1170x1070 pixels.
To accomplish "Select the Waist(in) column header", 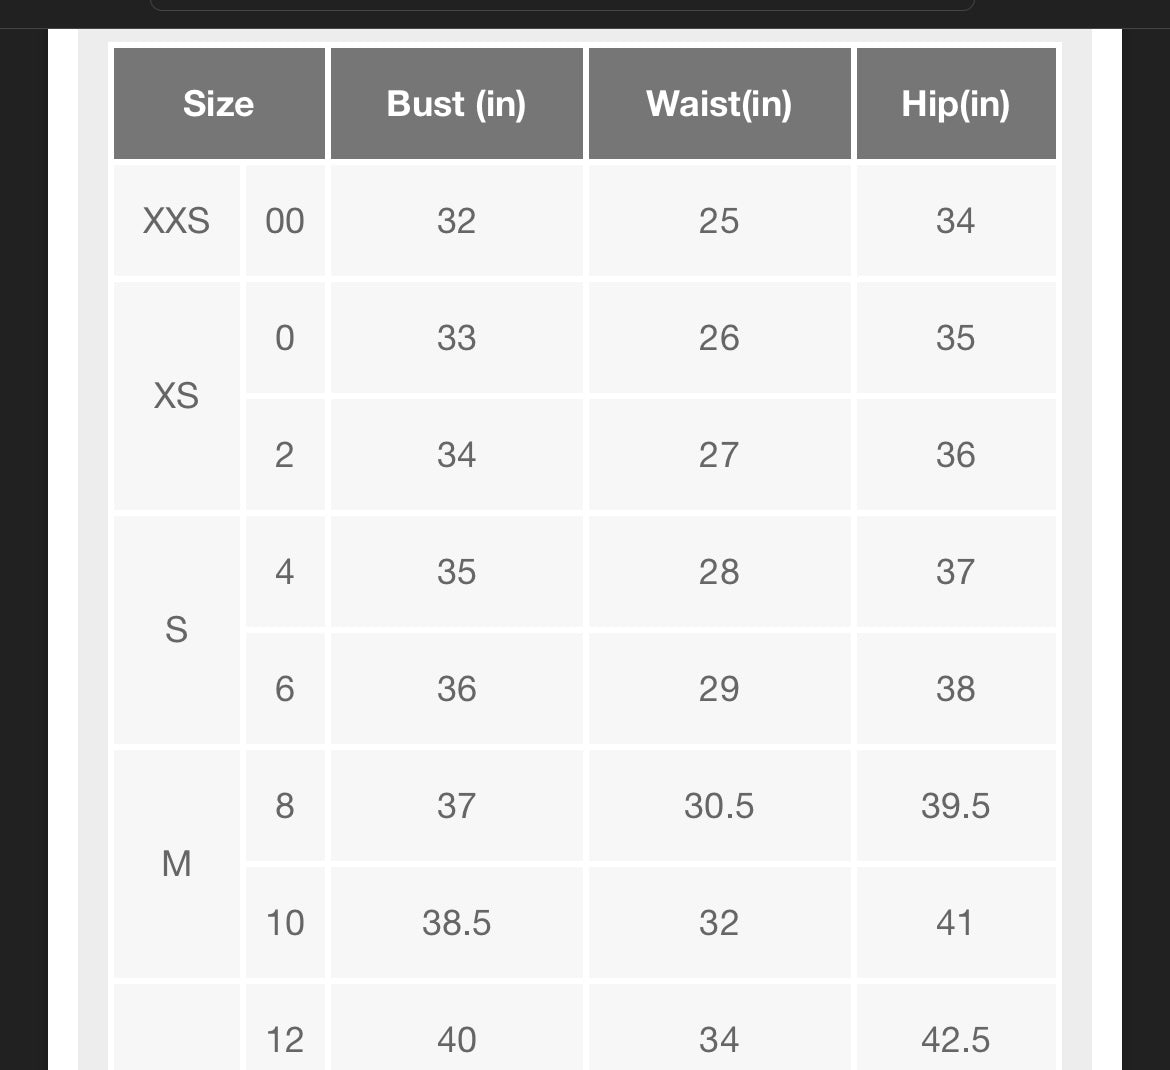I will [719, 104].
